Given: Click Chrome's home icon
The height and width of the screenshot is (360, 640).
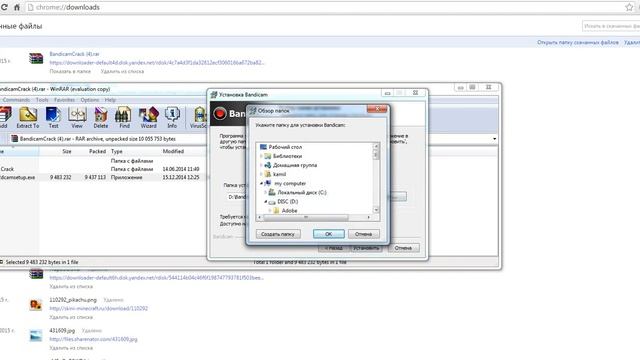Looking at the screenshot, I should point(17,7).
